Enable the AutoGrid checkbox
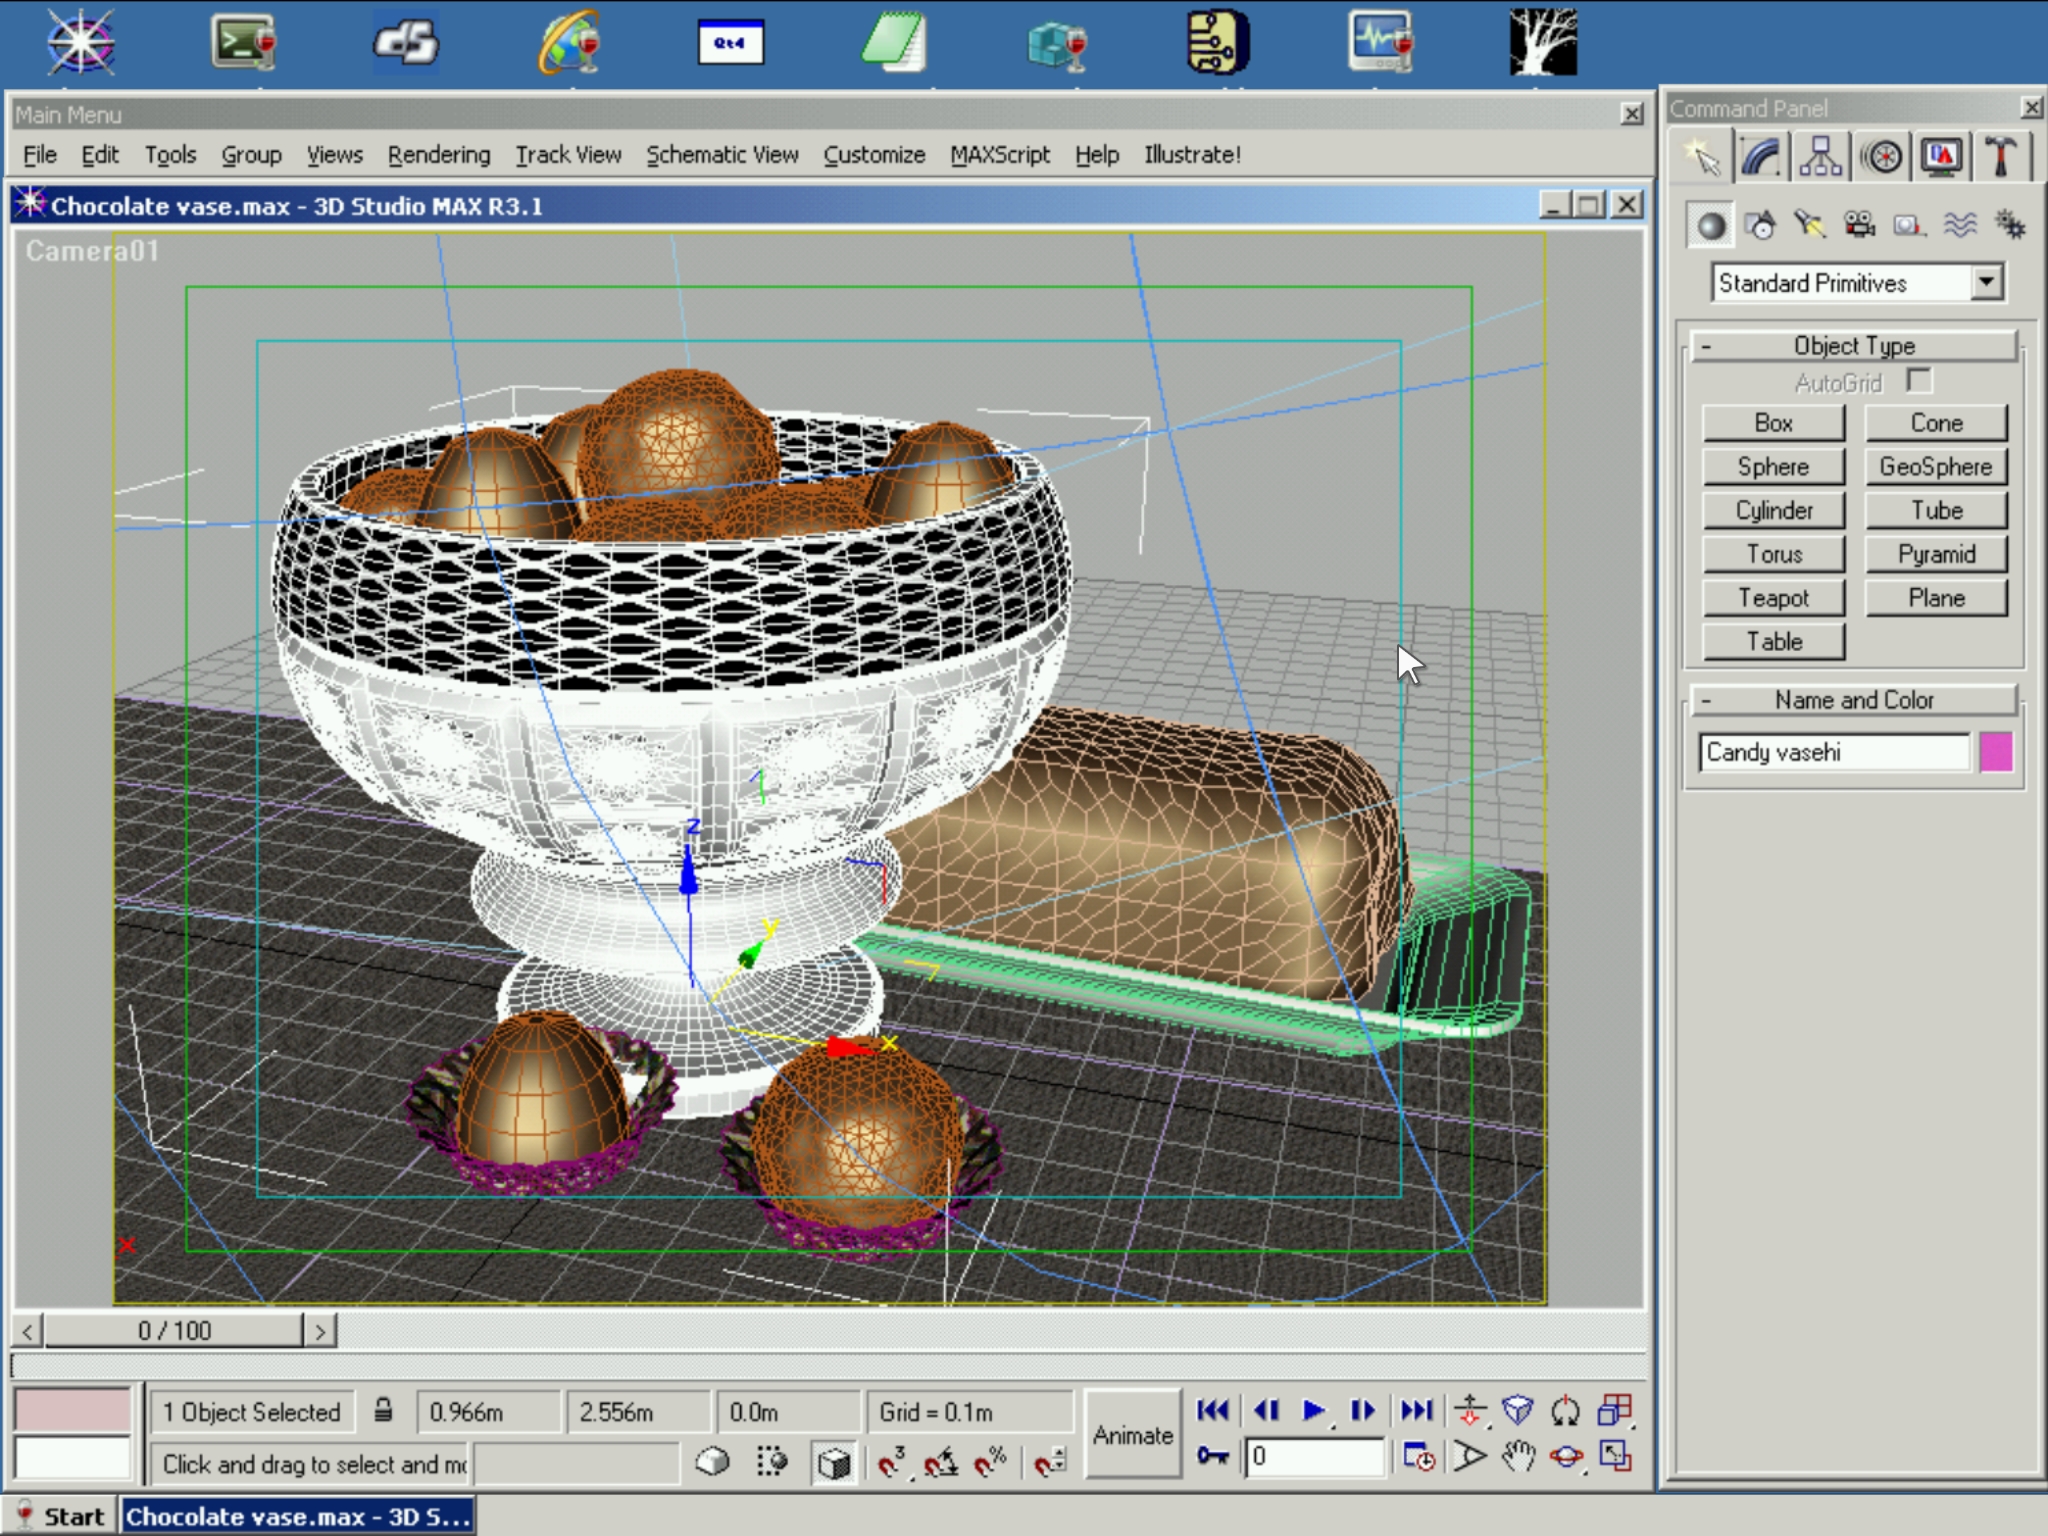The height and width of the screenshot is (1536, 2048). pyautogui.click(x=1918, y=381)
